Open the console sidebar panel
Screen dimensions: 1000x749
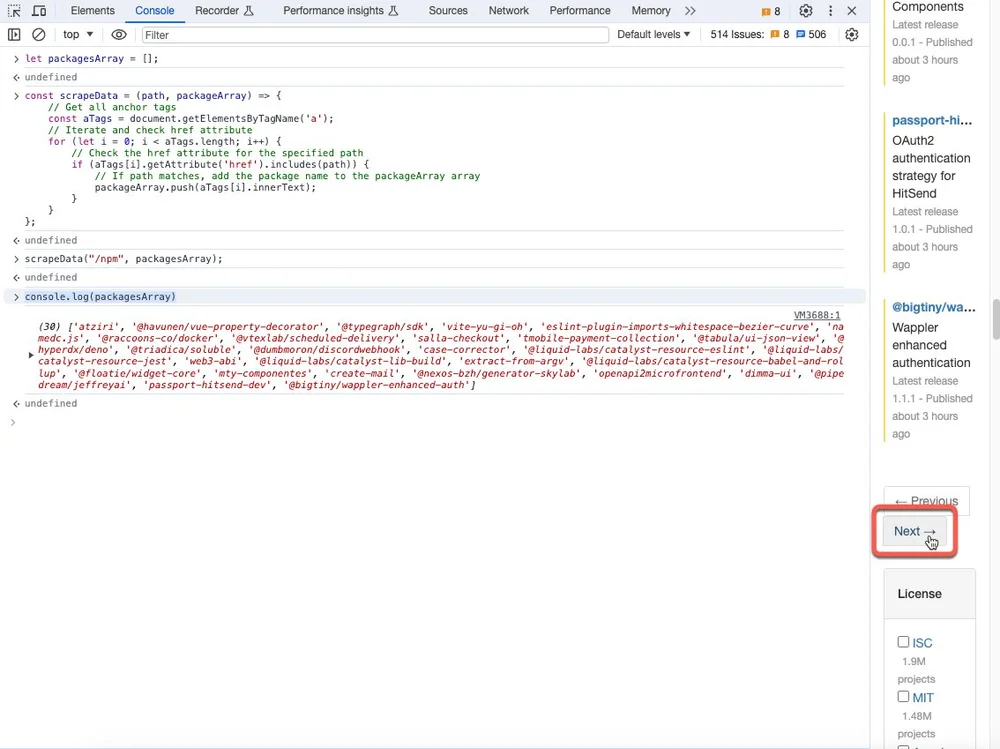[14, 34]
